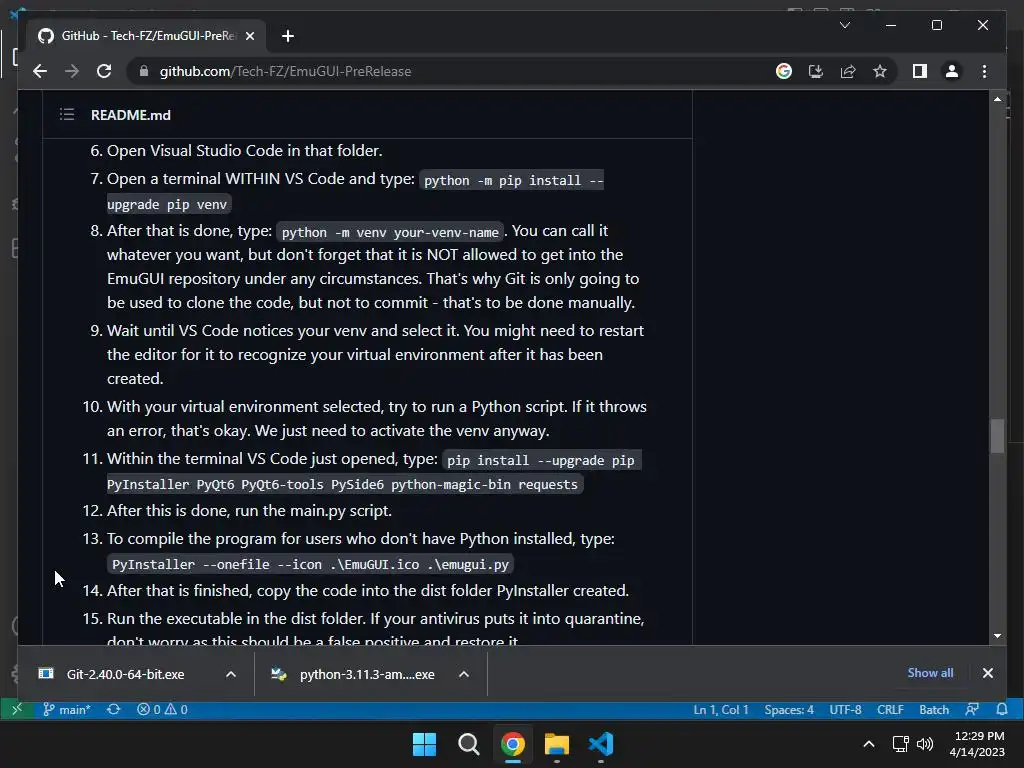
Task: Open Git-2.40.0-64-bit.exe download
Action: 125,674
